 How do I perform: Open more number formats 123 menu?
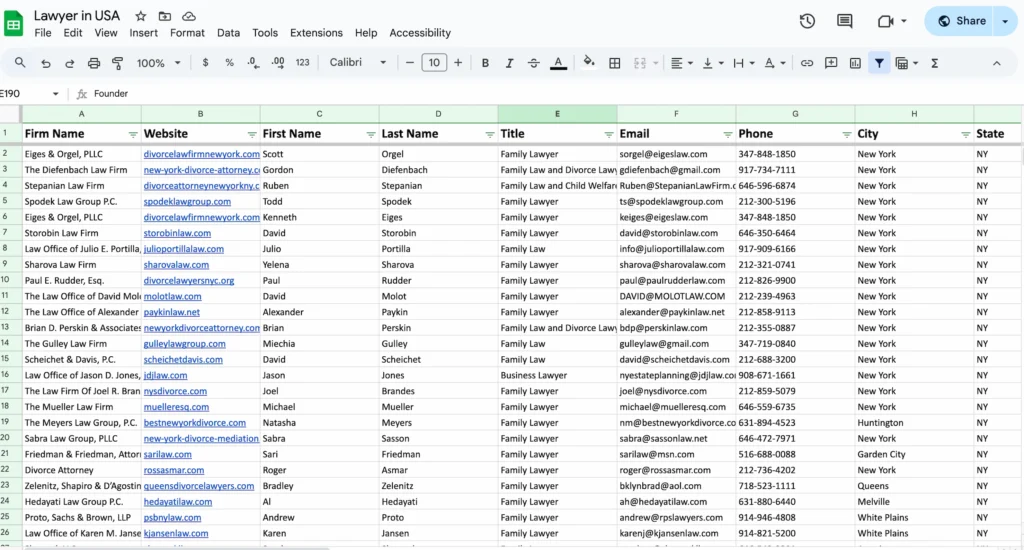pyautogui.click(x=302, y=63)
